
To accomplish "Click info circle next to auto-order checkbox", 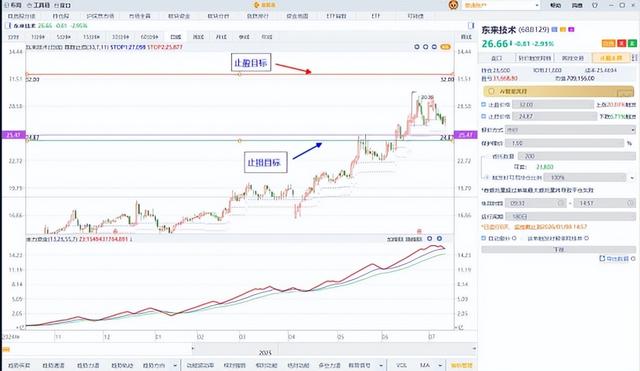I will pos(514,238).
